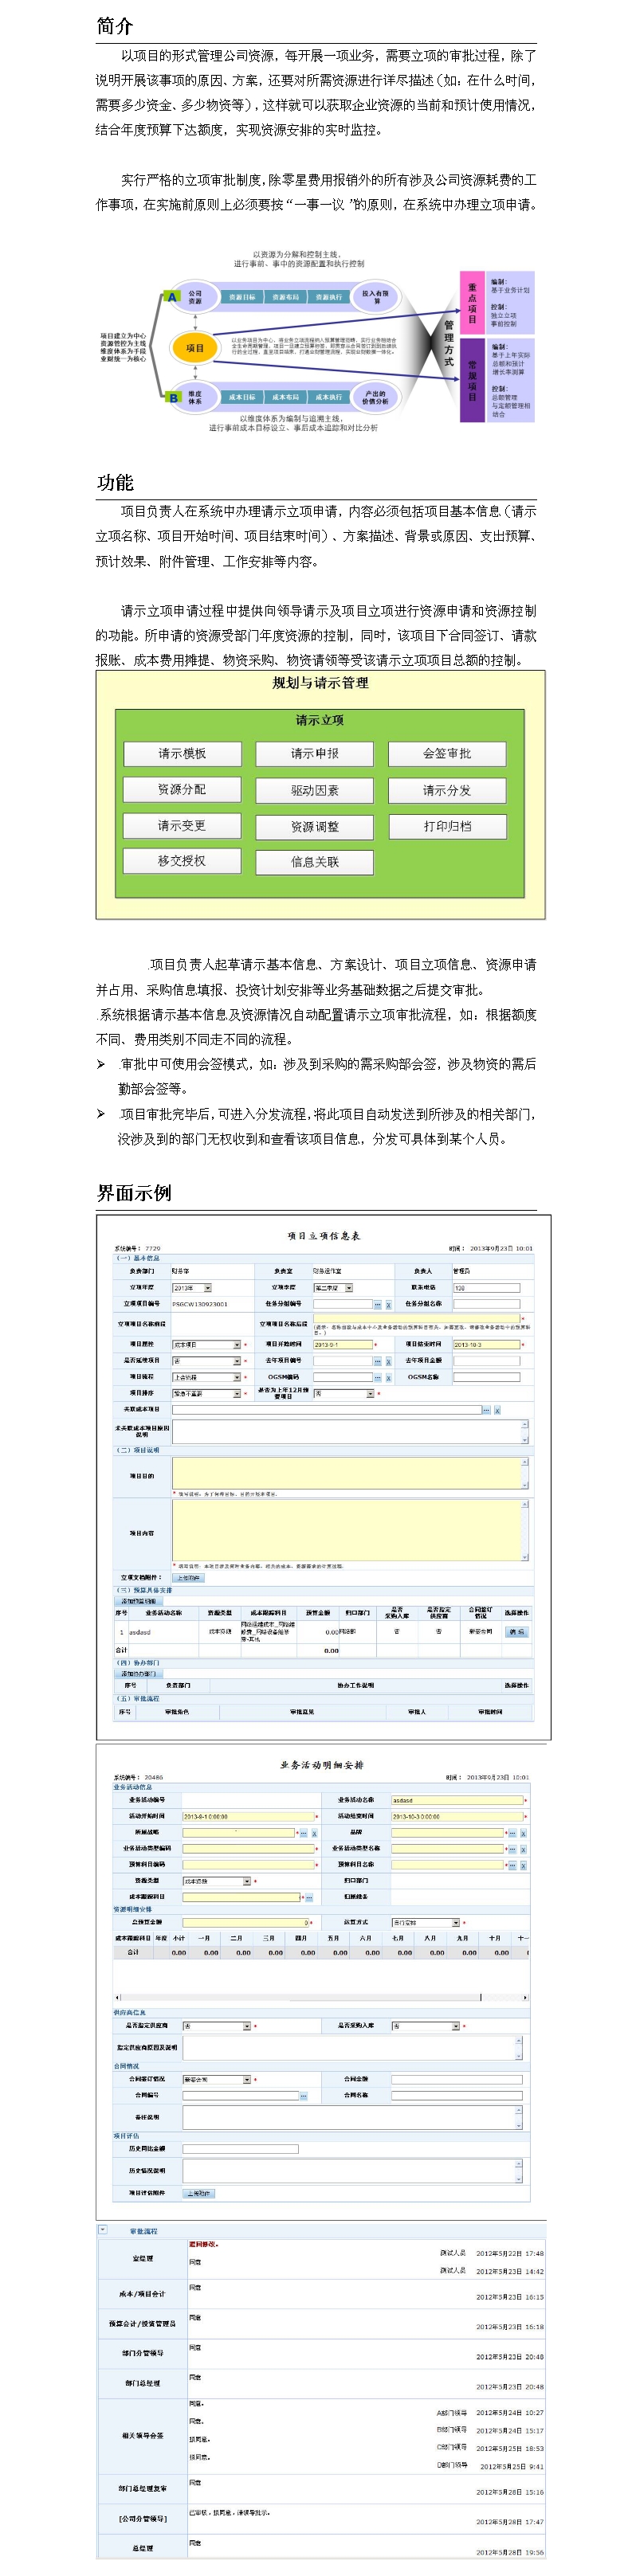Clear 去年项目编号 with its x icon
Viewport: 632px width, 2576px height.
(x=388, y=1361)
